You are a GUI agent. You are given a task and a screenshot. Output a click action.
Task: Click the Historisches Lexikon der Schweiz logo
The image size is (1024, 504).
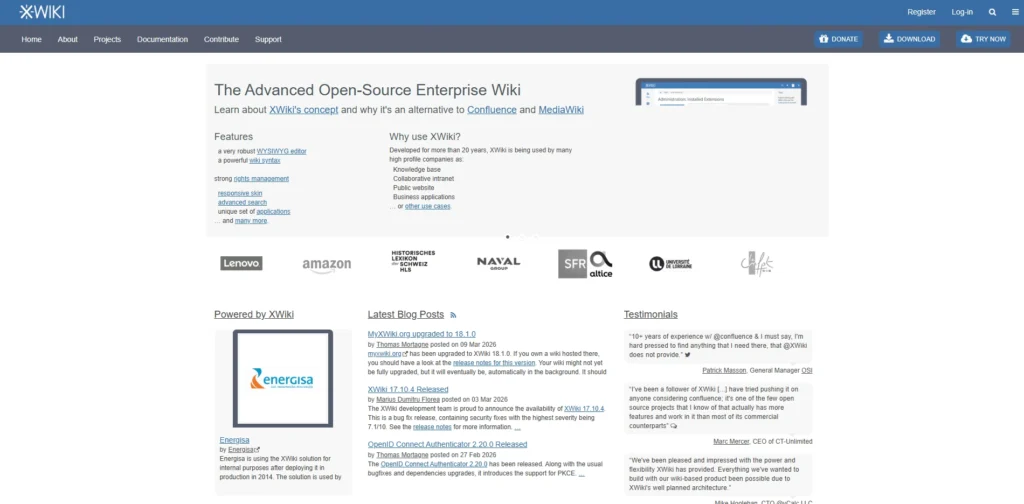413,261
